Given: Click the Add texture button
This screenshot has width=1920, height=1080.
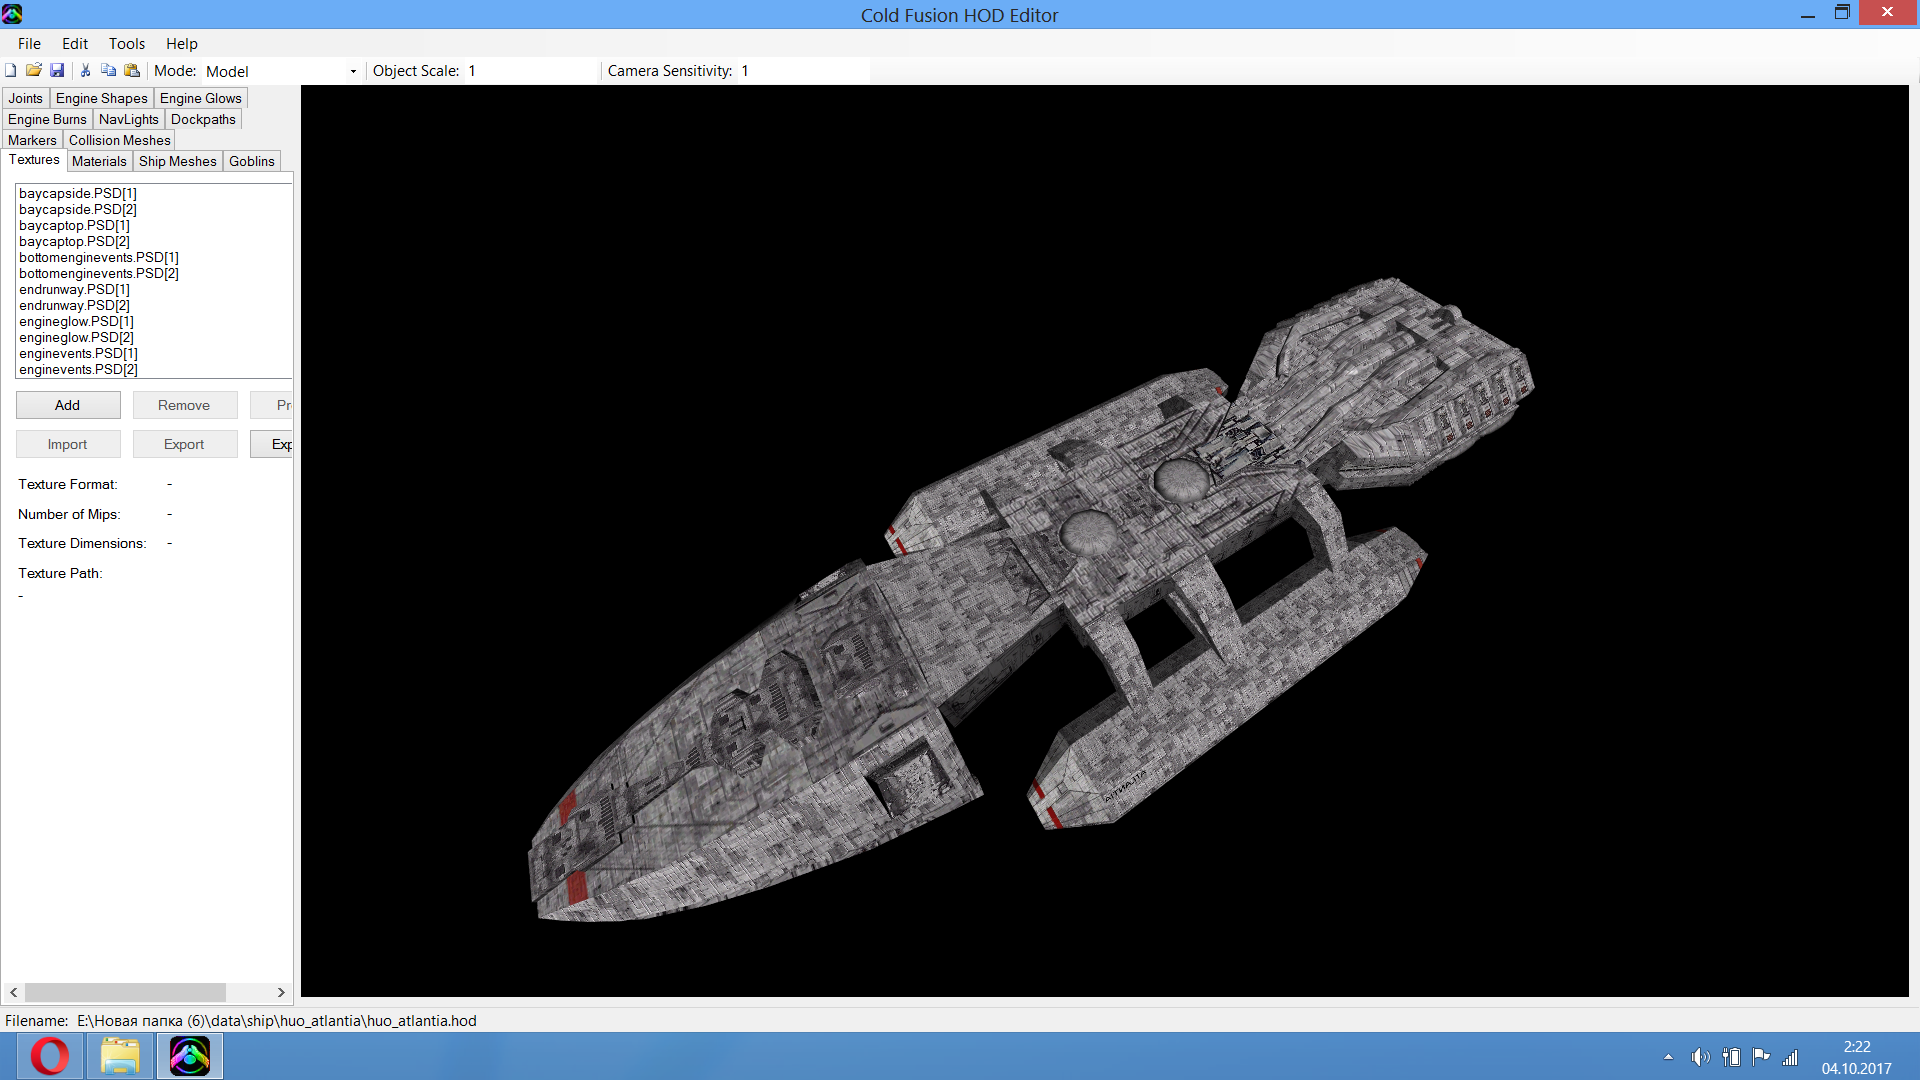Looking at the screenshot, I should [x=68, y=405].
